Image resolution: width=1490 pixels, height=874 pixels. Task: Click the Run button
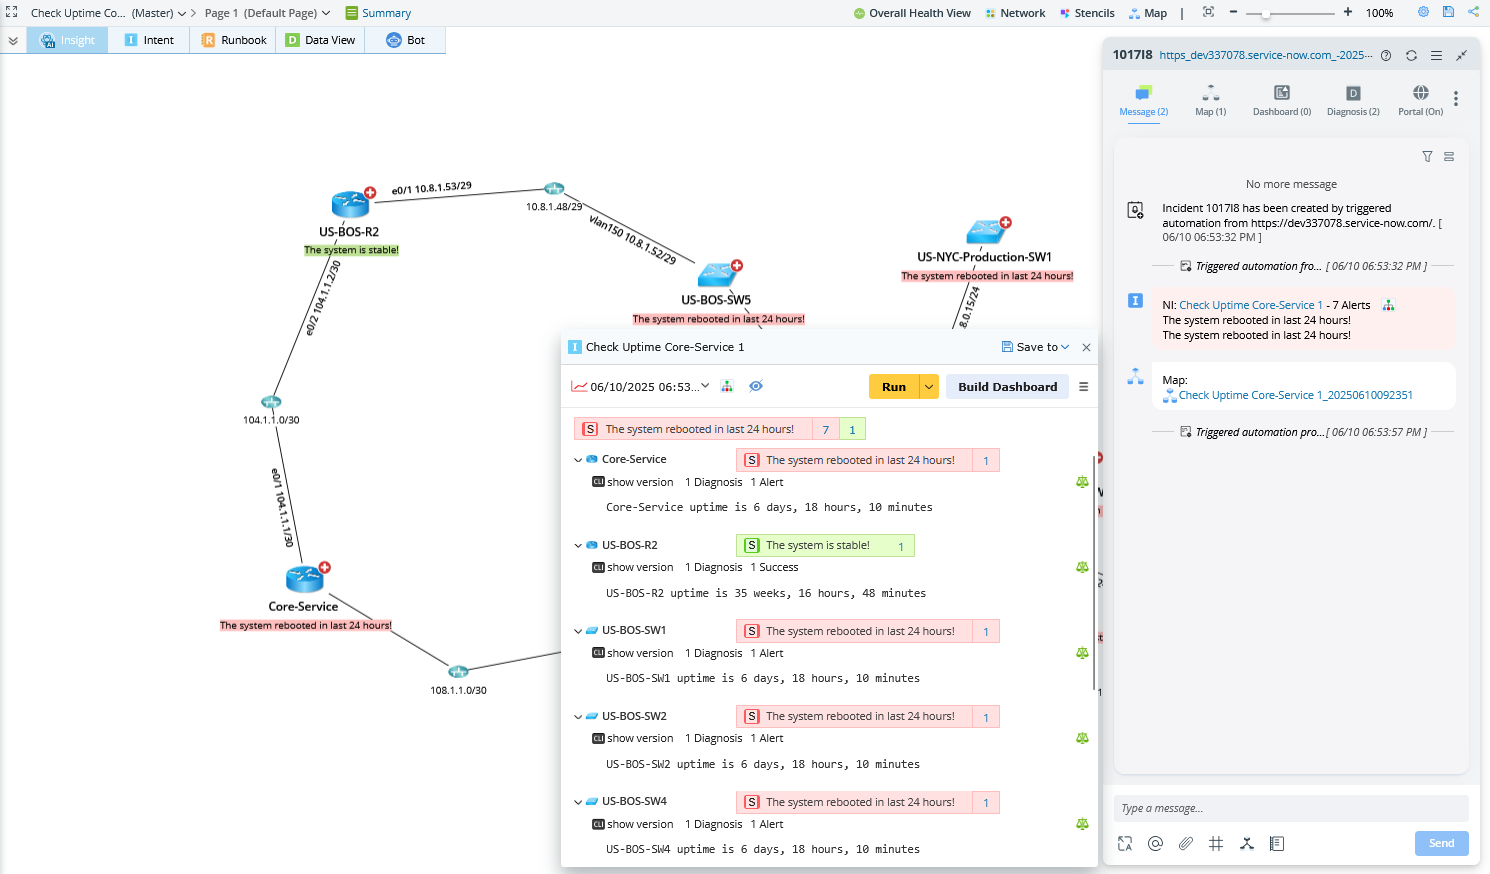coord(894,387)
